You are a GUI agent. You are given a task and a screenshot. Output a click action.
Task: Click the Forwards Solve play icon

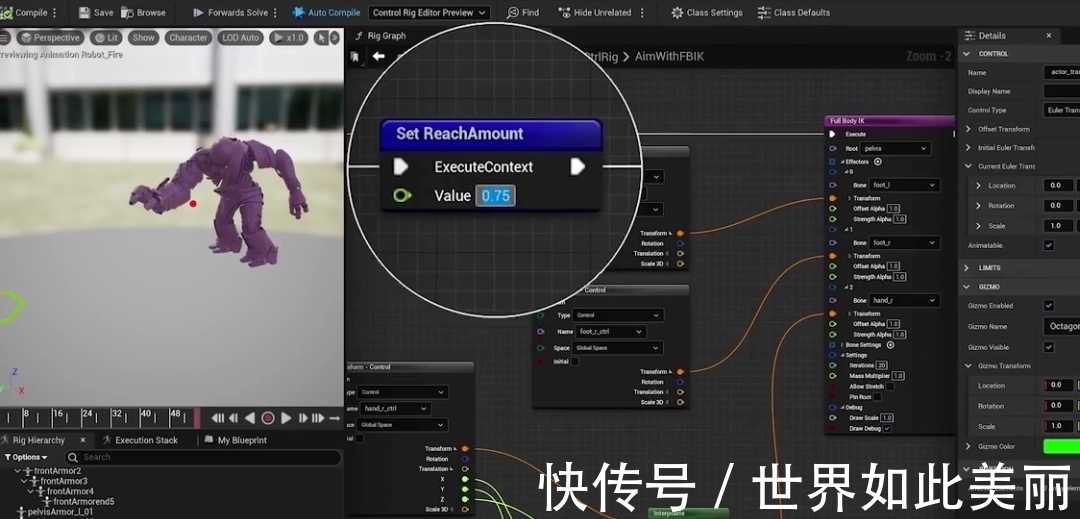point(198,12)
